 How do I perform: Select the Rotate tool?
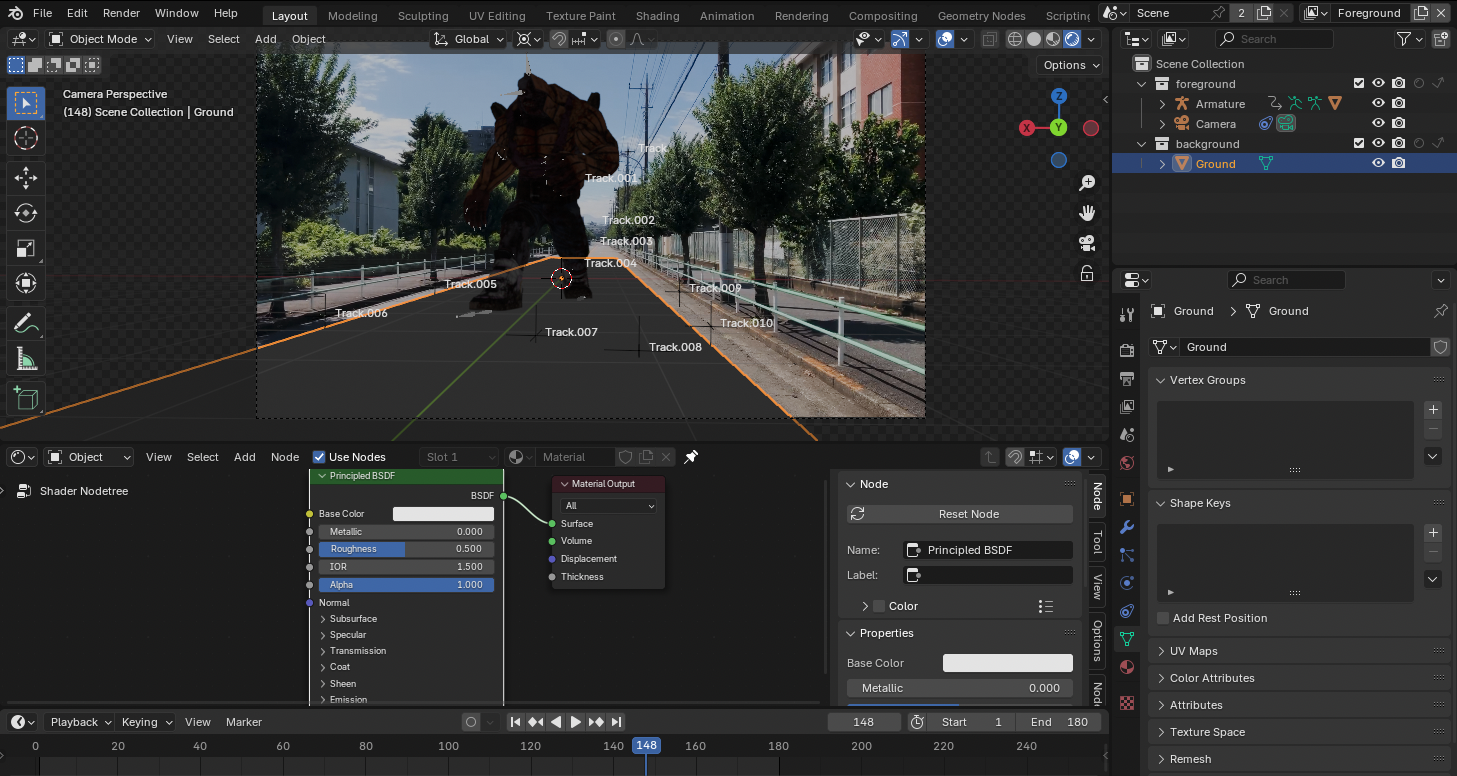(26, 213)
